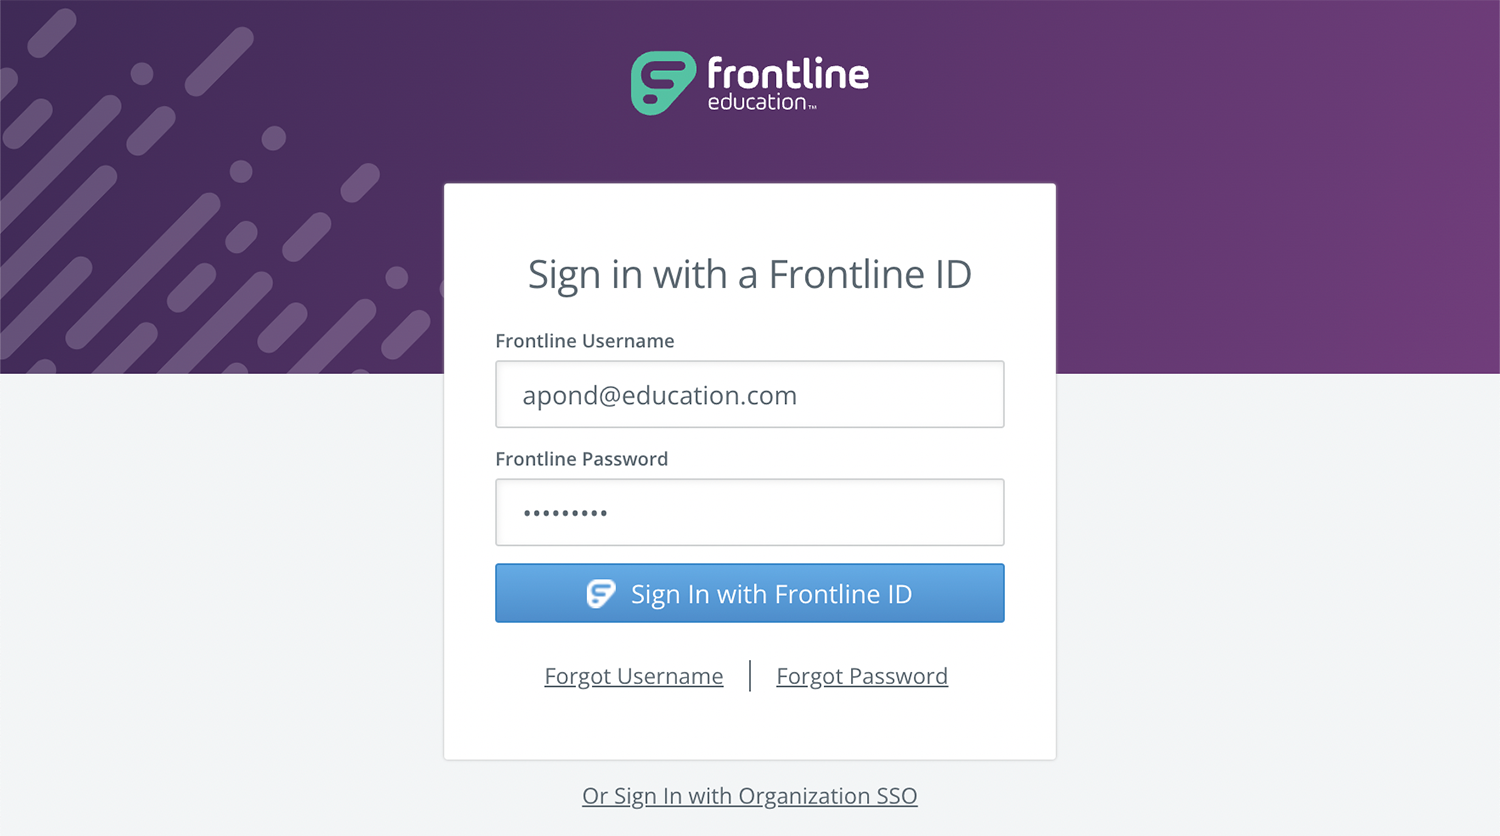Open the Forgot Password link

[862, 676]
